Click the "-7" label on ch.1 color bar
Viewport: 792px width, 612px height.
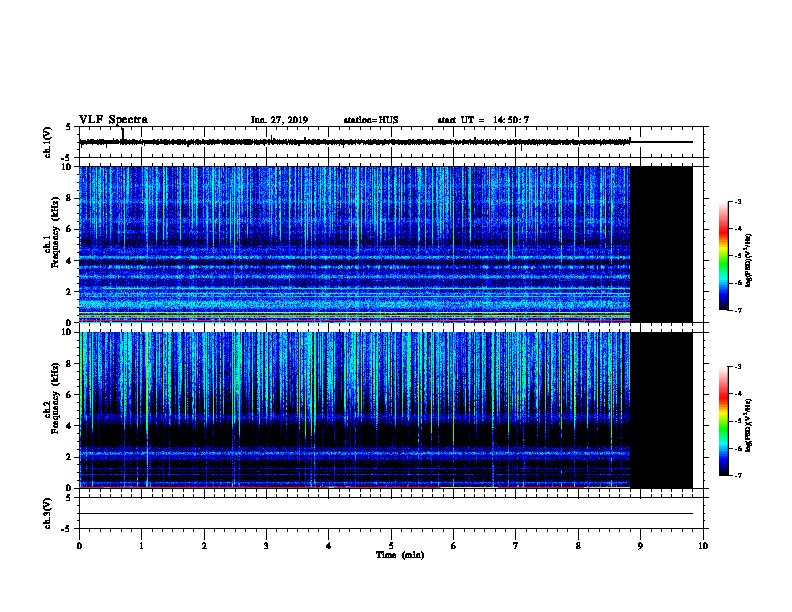click(738, 310)
